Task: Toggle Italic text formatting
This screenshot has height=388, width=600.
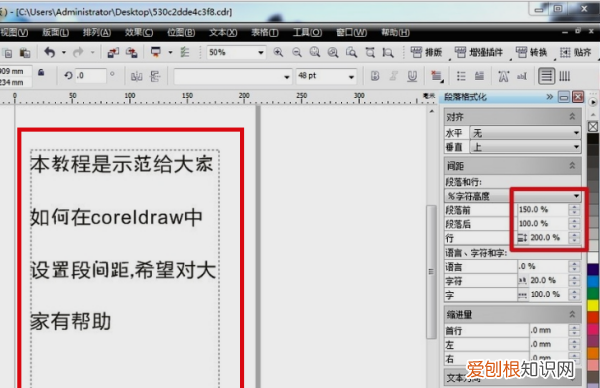Action: click(393, 76)
